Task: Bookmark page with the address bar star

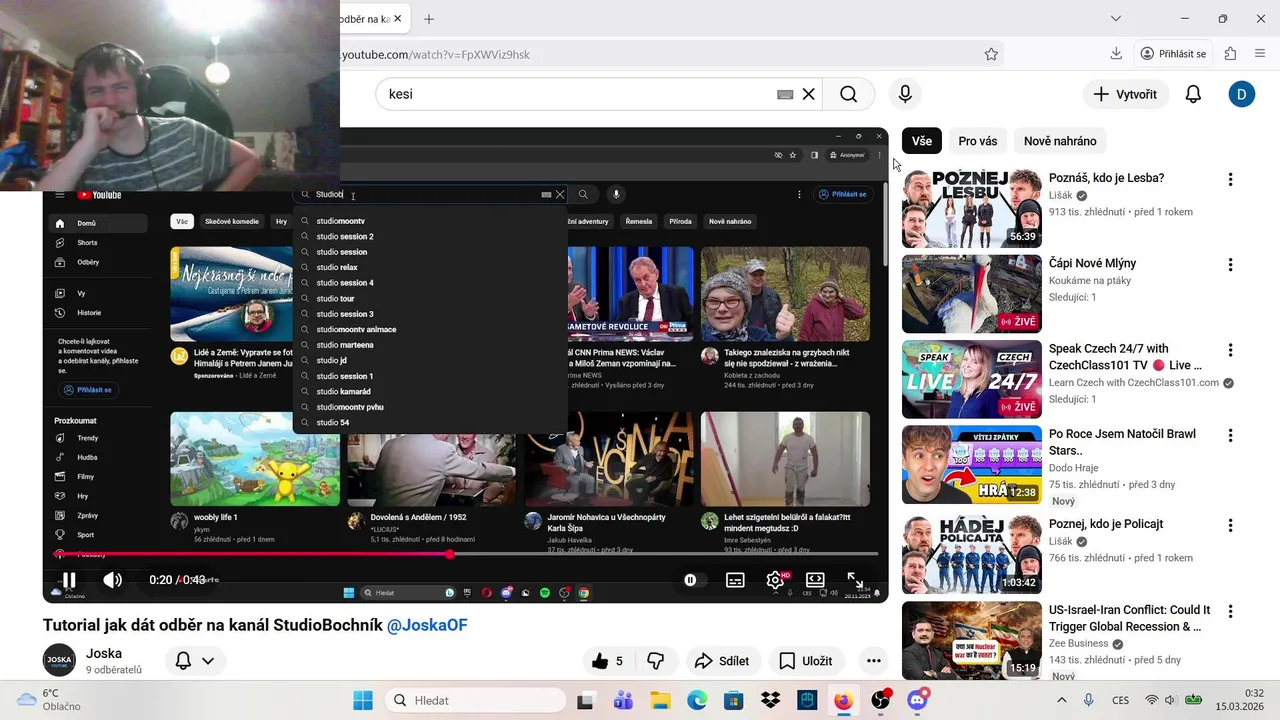Action: [x=991, y=54]
